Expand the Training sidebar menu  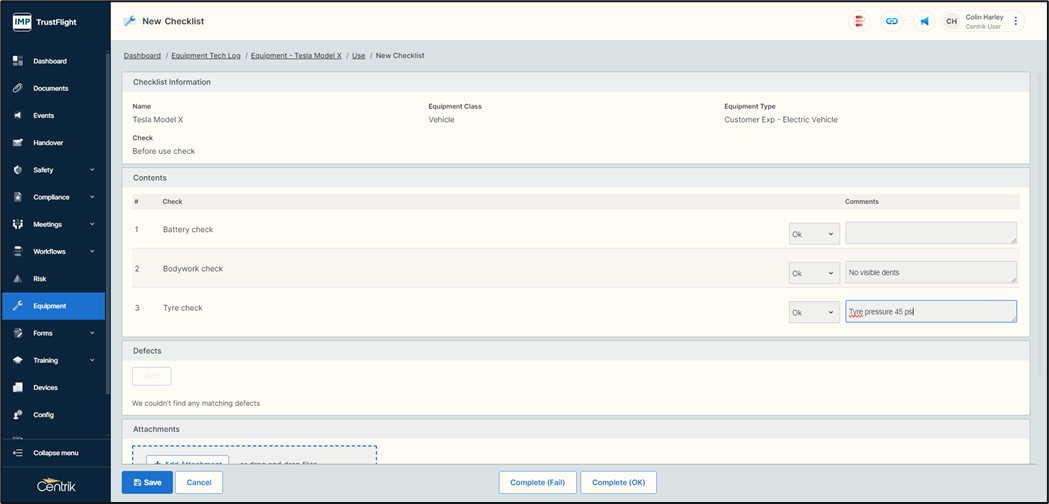tap(55, 360)
